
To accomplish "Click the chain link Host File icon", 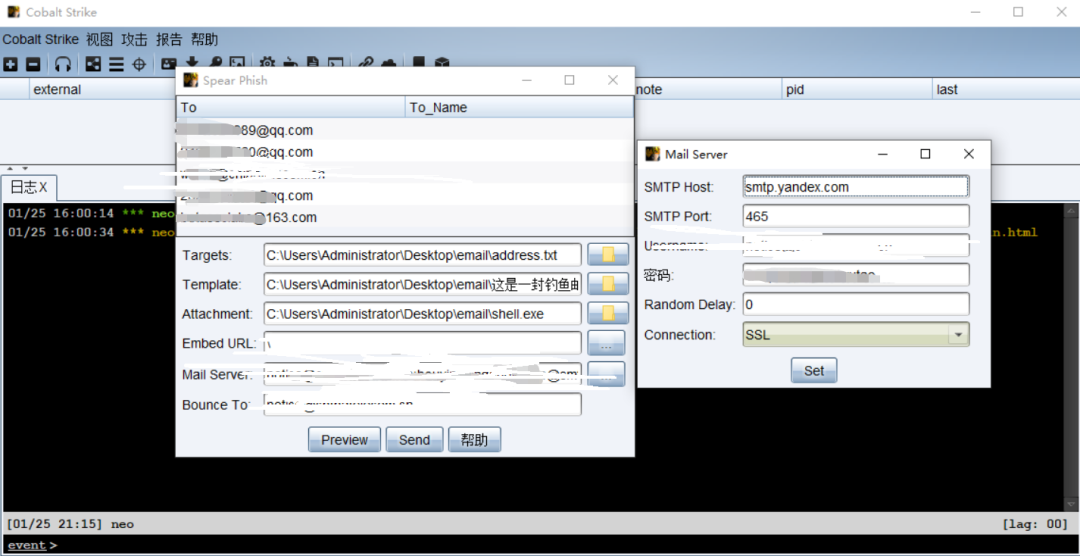I will pos(366,61).
